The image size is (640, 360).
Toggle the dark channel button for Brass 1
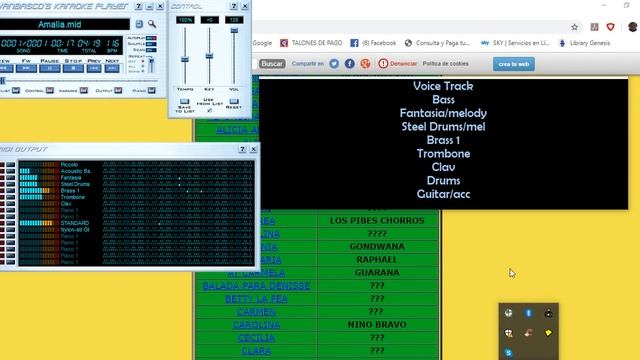tap(11, 191)
